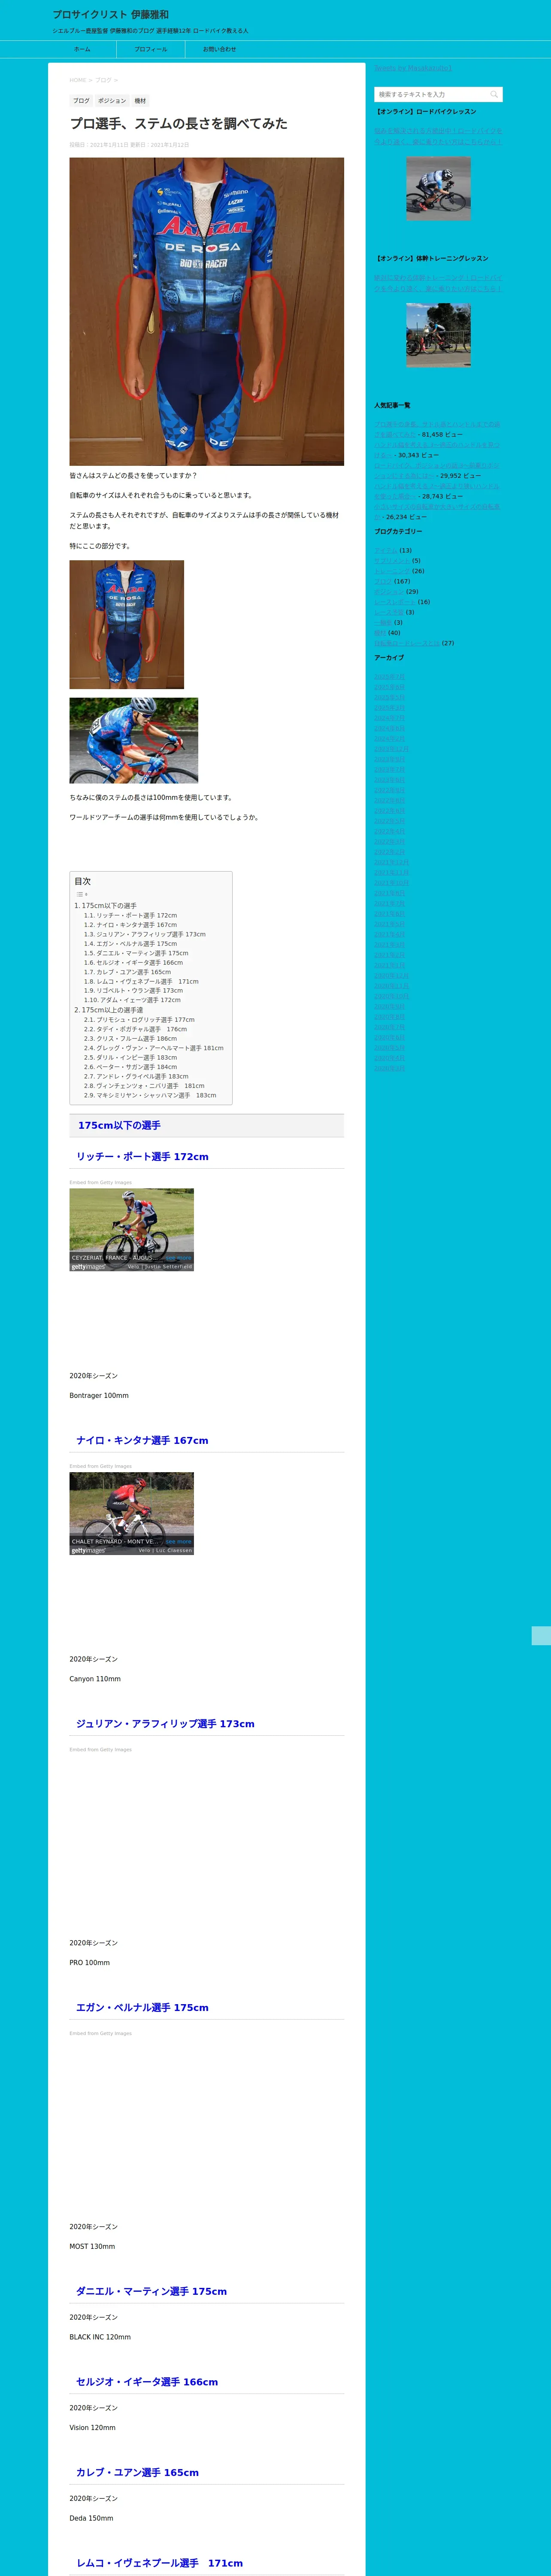This screenshot has width=551, height=2576.
Task: Jump to 2.1 プリモシュ・ログリッチ選手 in contents
Action: (x=139, y=1020)
